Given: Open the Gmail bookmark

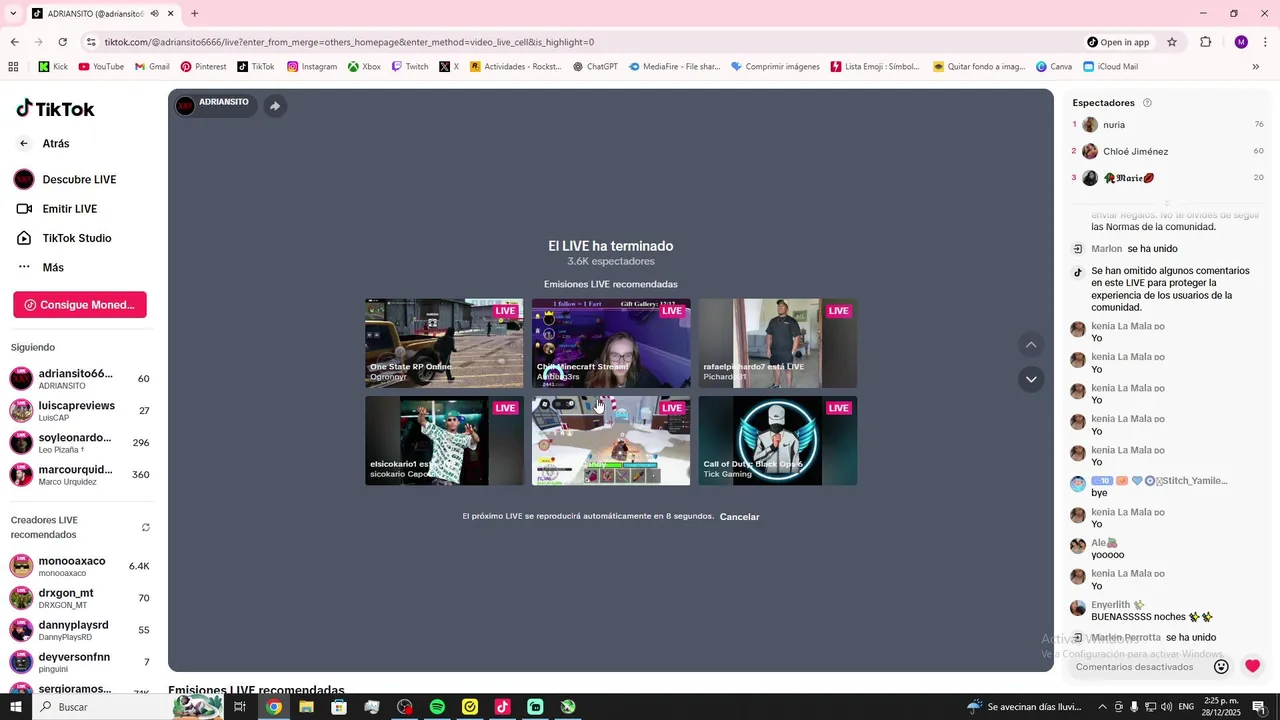Looking at the screenshot, I should (152, 67).
